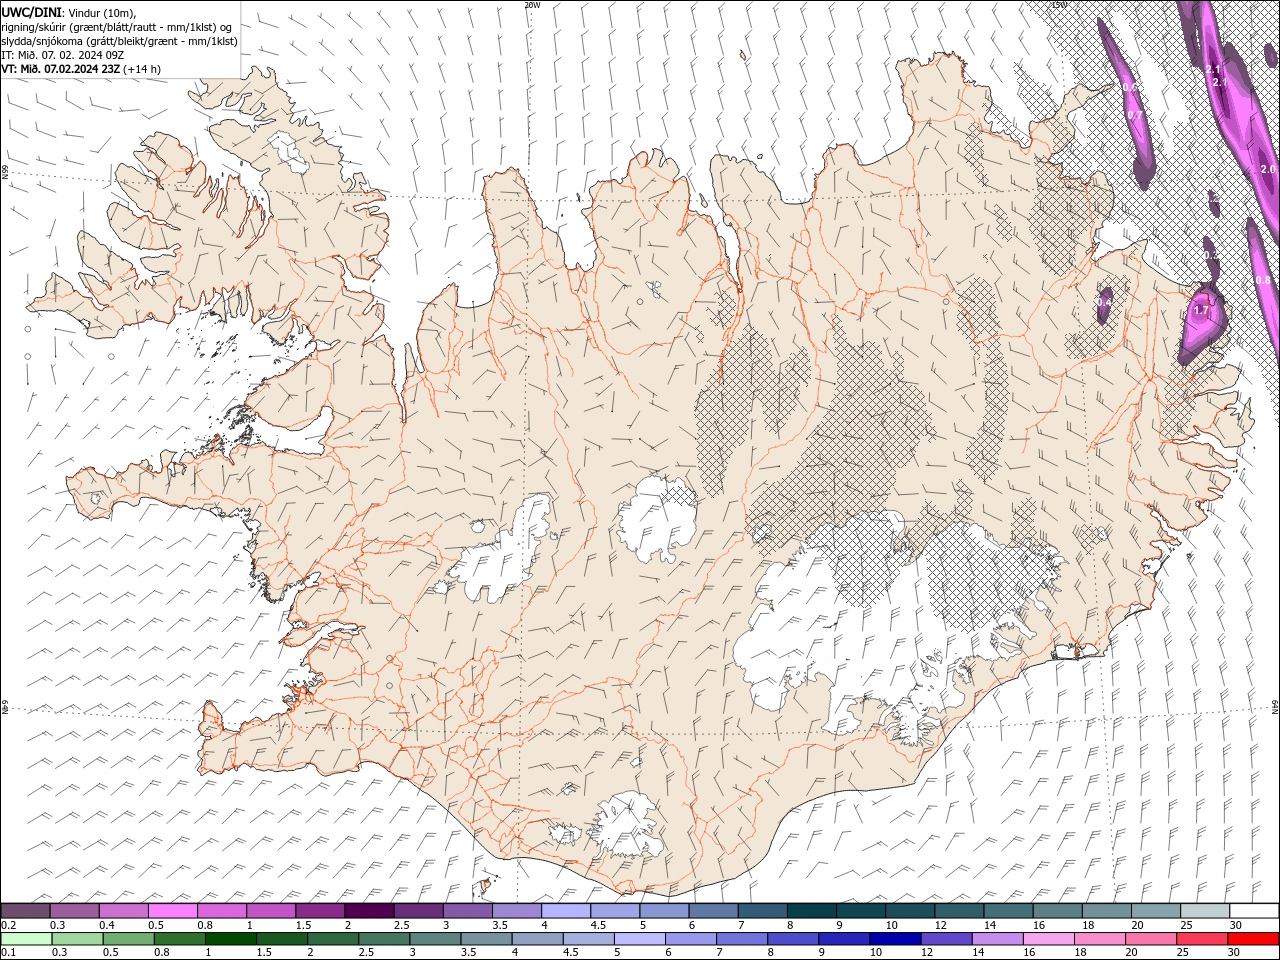Click the bright magenta 0.5 swatch in the upper legend row
The image size is (1280, 960).
(172, 911)
